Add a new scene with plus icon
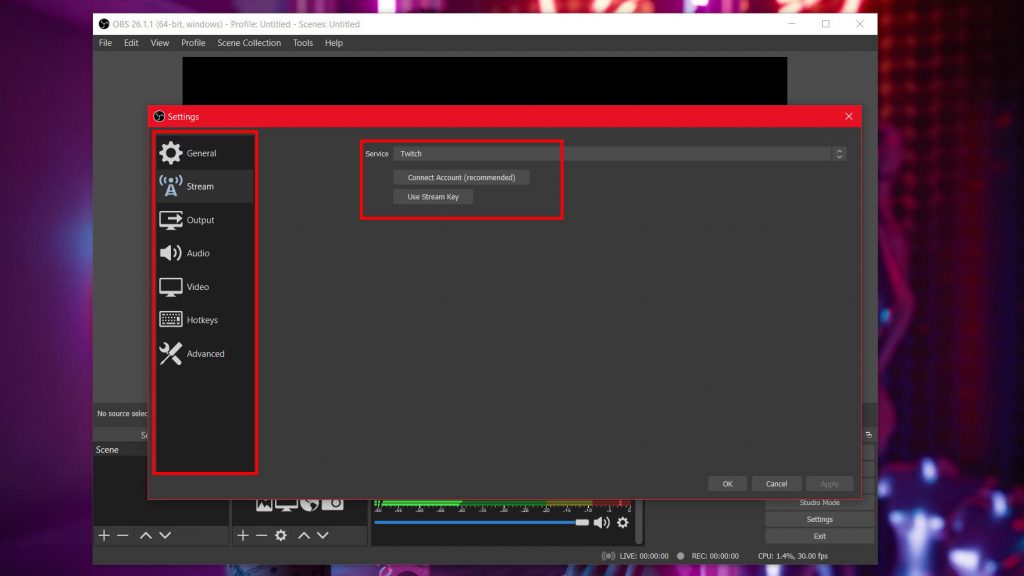The height and width of the screenshot is (576, 1024). click(104, 536)
